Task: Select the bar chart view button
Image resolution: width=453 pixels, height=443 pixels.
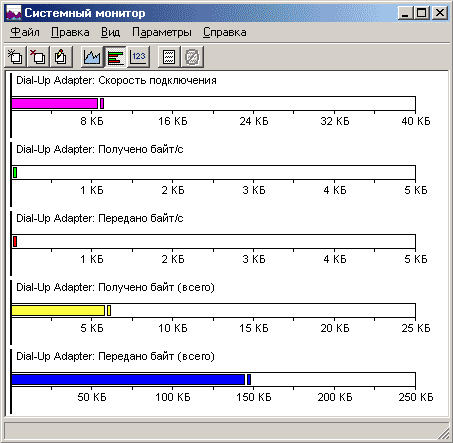Action: 115,57
